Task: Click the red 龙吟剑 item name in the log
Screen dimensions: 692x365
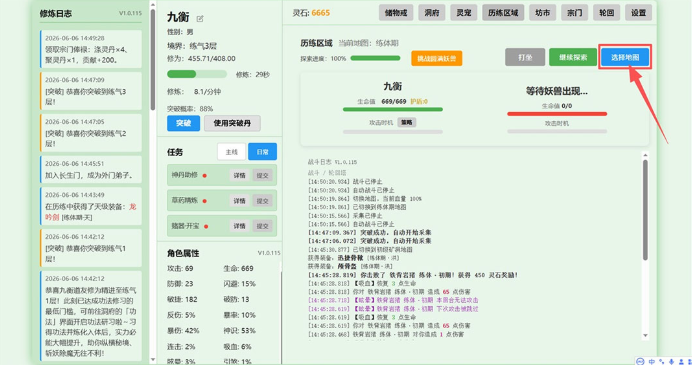Action: (x=90, y=211)
